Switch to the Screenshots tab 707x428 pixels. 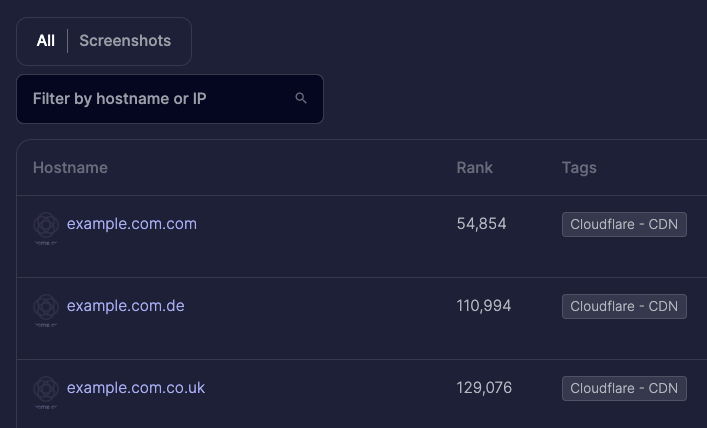click(125, 41)
